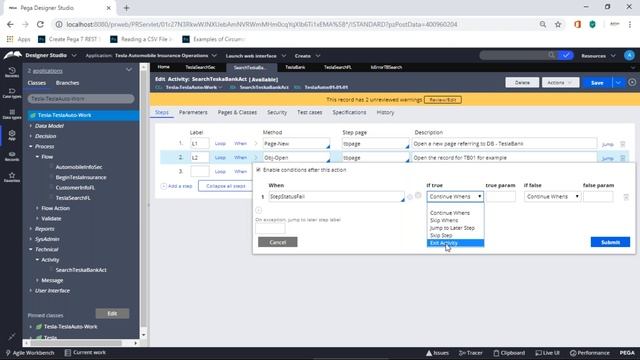The image size is (640, 360).
Task: Choose Jump to Later Step option
Action: click(455, 228)
